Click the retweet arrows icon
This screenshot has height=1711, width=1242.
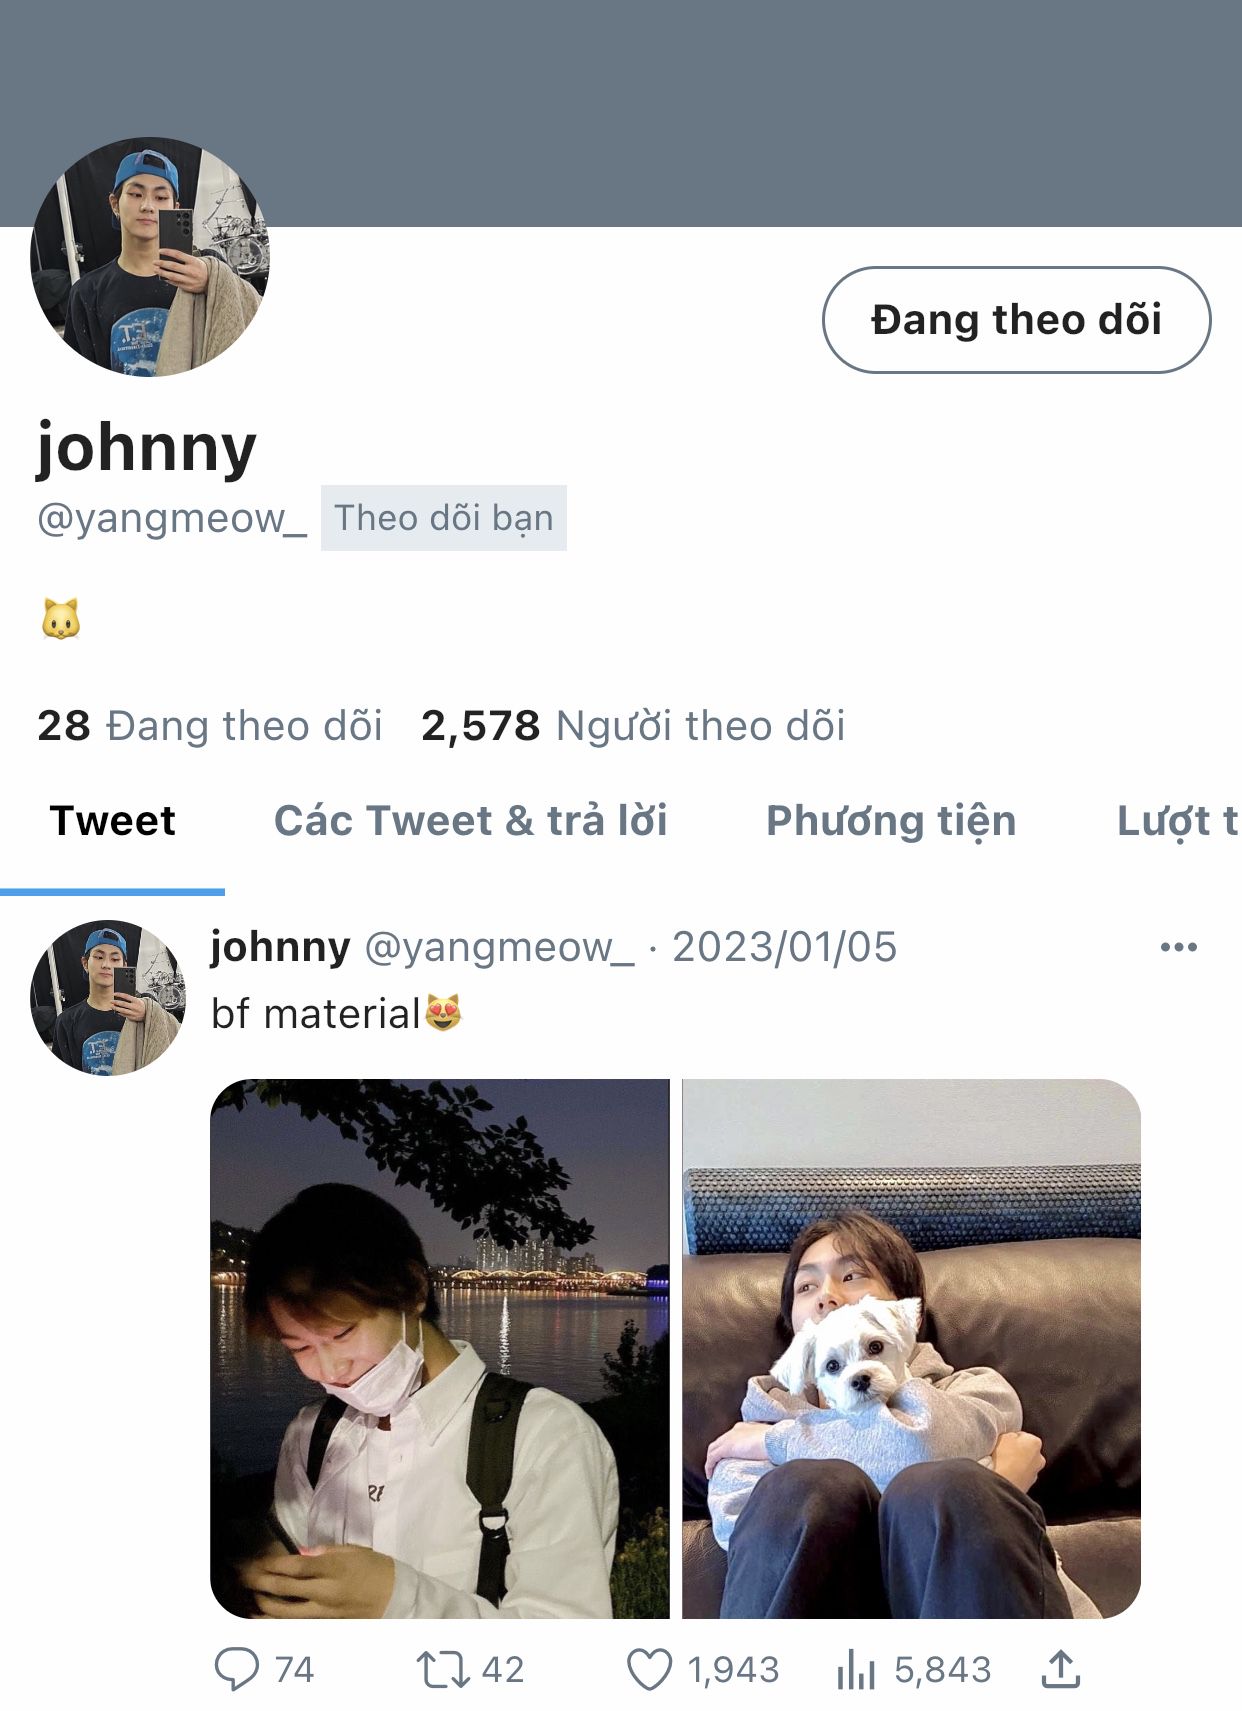click(442, 1669)
